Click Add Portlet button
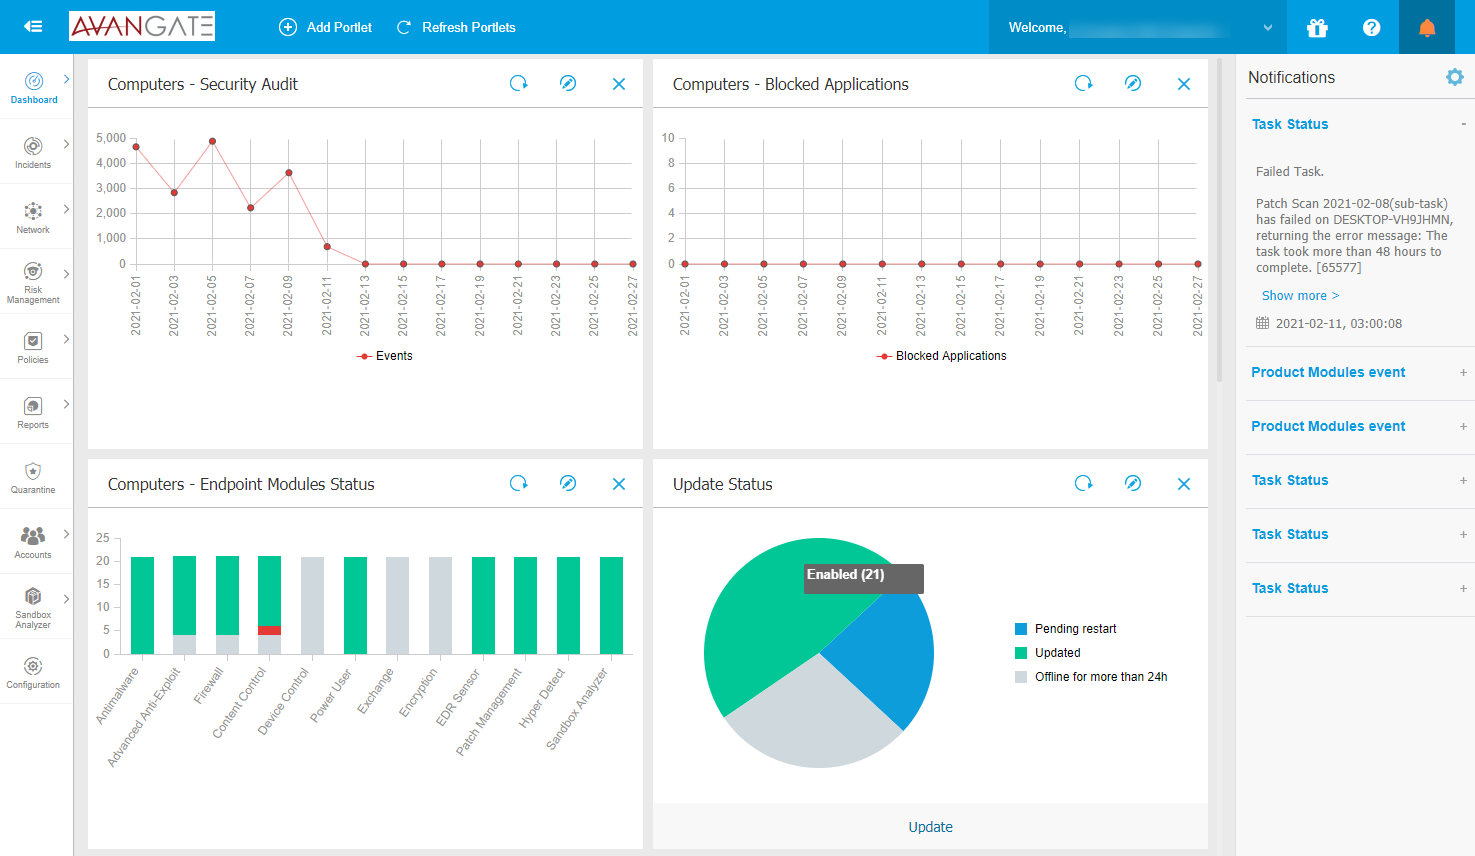This screenshot has height=856, width=1475. click(x=325, y=27)
